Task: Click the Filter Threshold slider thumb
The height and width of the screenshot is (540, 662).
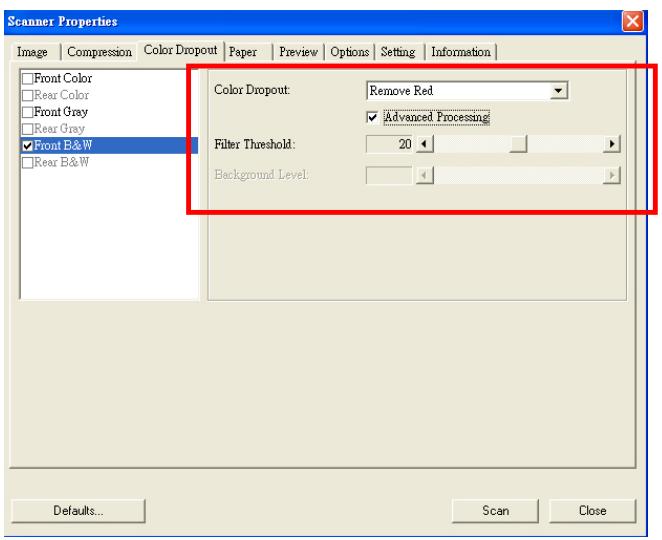Action: click(517, 144)
